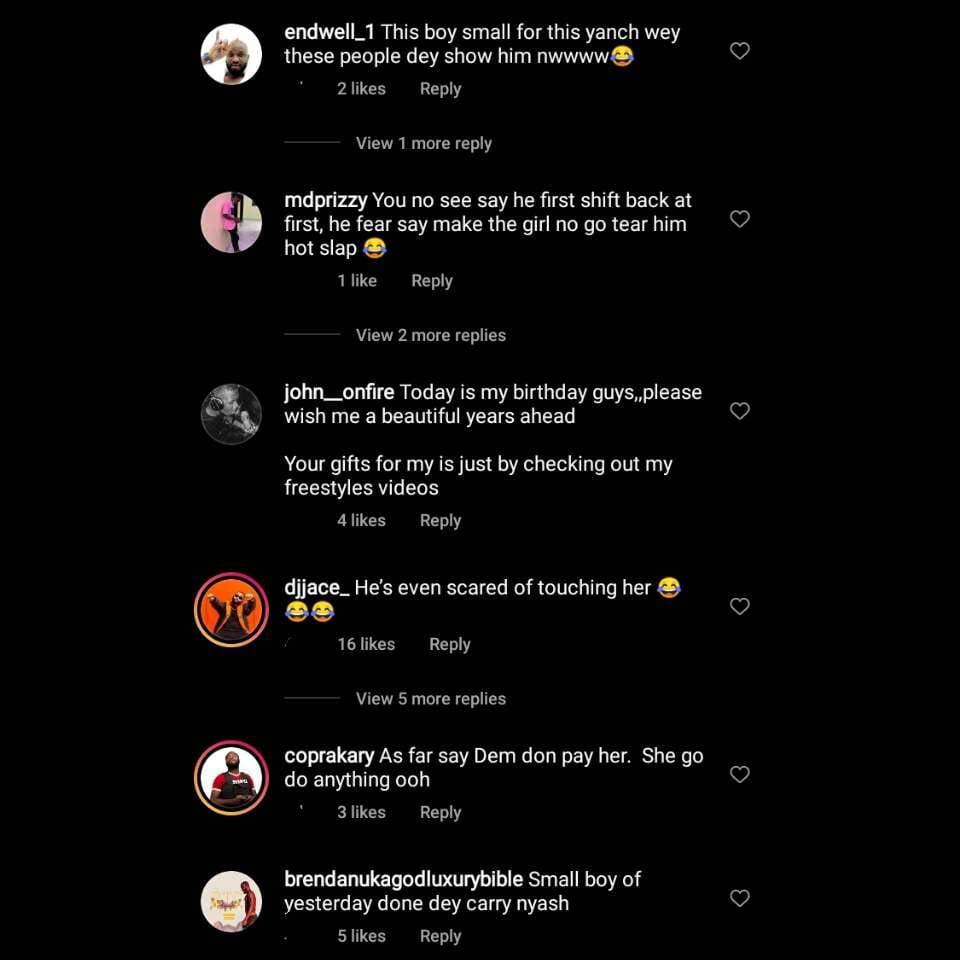Tap the heart on mdprizzy's comment
Viewport: 960px width, 960px height.
(740, 219)
